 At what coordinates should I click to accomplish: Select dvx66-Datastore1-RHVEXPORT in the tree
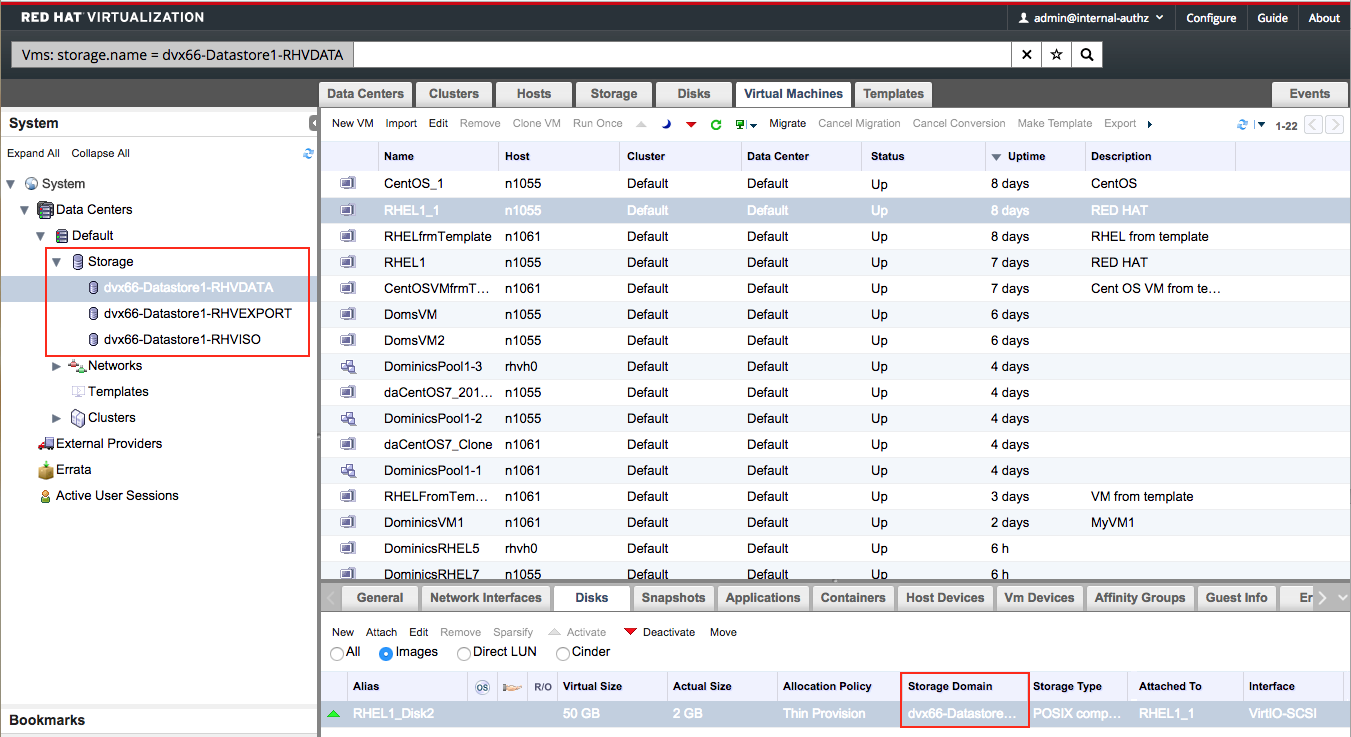198,314
